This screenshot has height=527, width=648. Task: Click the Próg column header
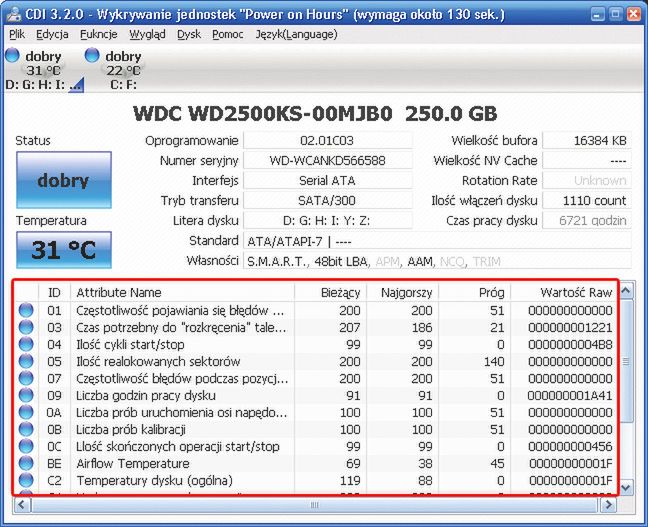[x=474, y=293]
